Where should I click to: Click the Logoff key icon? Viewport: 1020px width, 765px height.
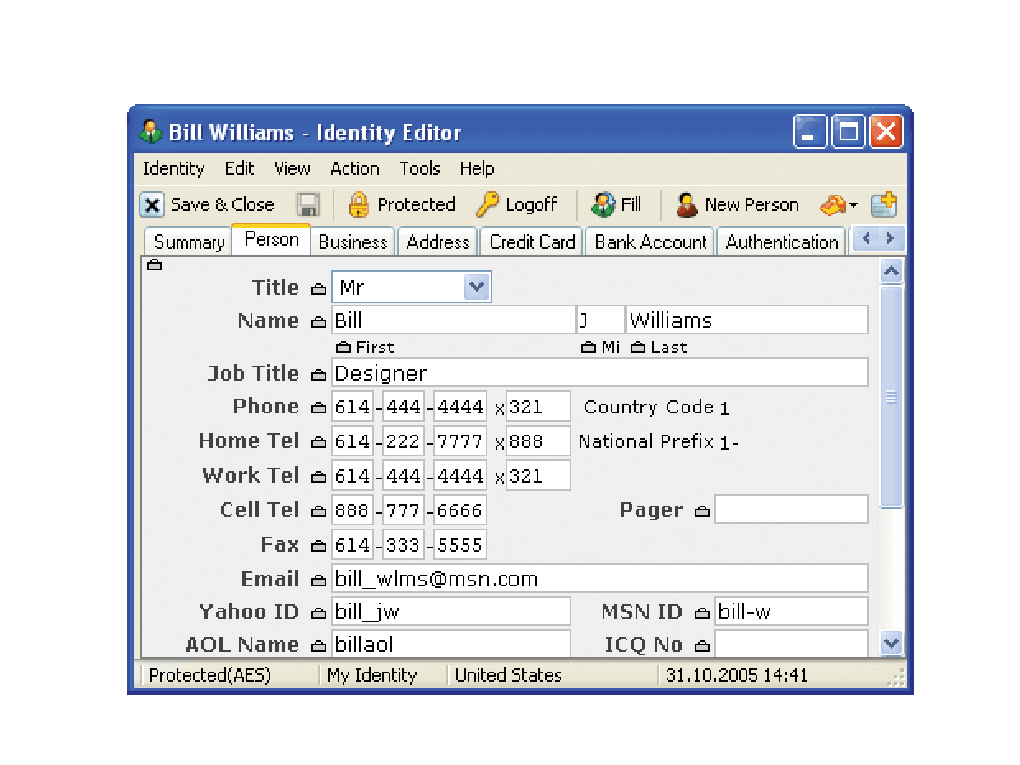[x=487, y=204]
